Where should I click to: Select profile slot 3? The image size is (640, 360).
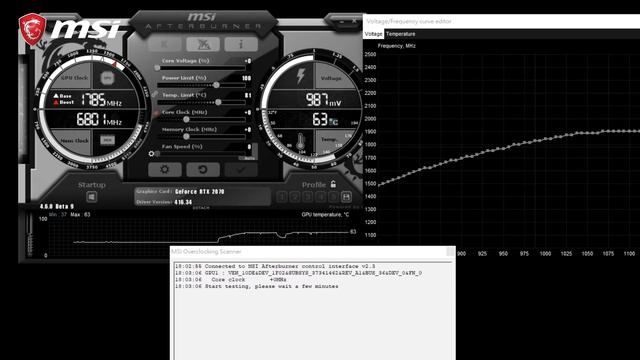click(307, 197)
